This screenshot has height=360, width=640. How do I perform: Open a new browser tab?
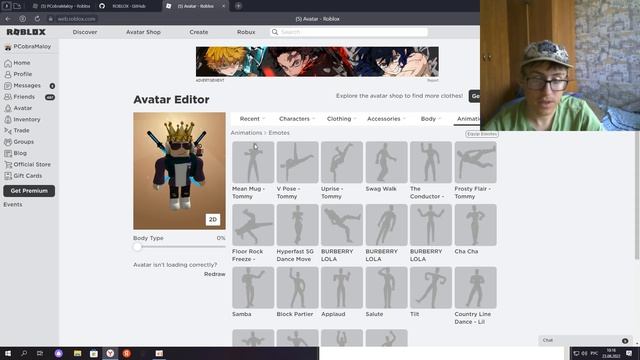tap(238, 6)
